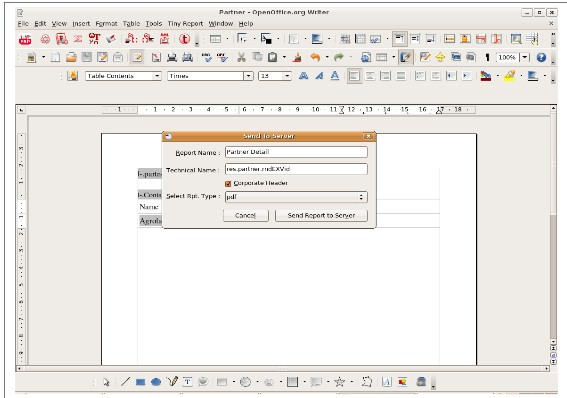Toggle Align Left paragraph button
This screenshot has height=398, width=567.
click(x=354, y=76)
